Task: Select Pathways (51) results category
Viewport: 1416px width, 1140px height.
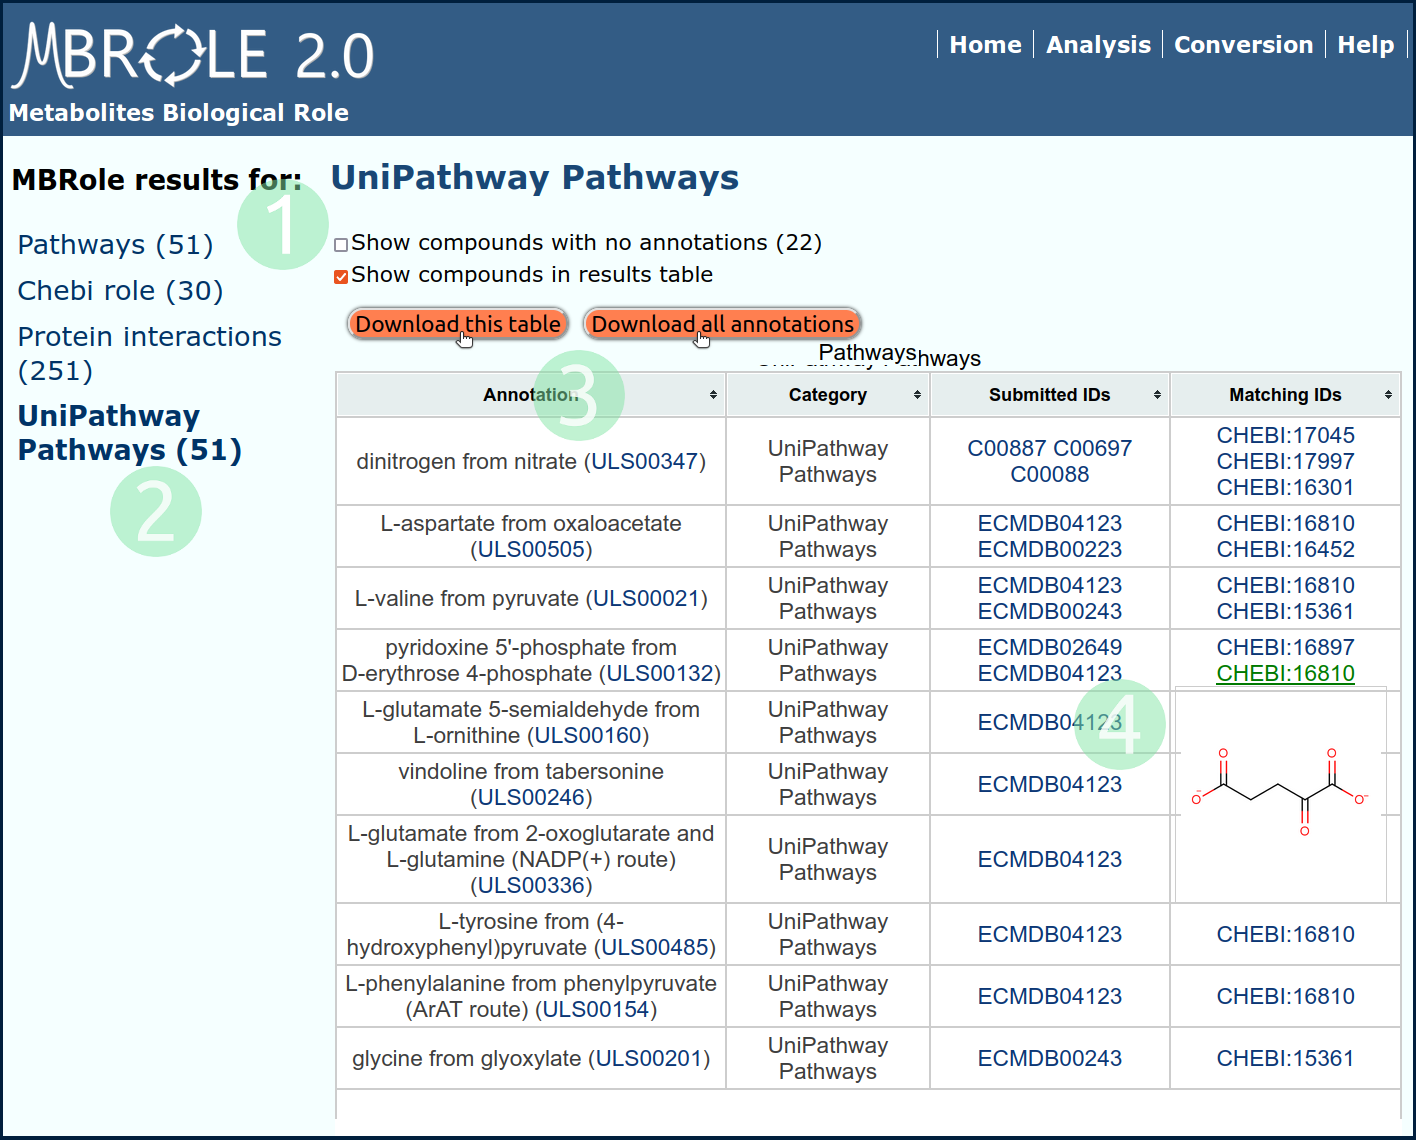Action: click(116, 245)
